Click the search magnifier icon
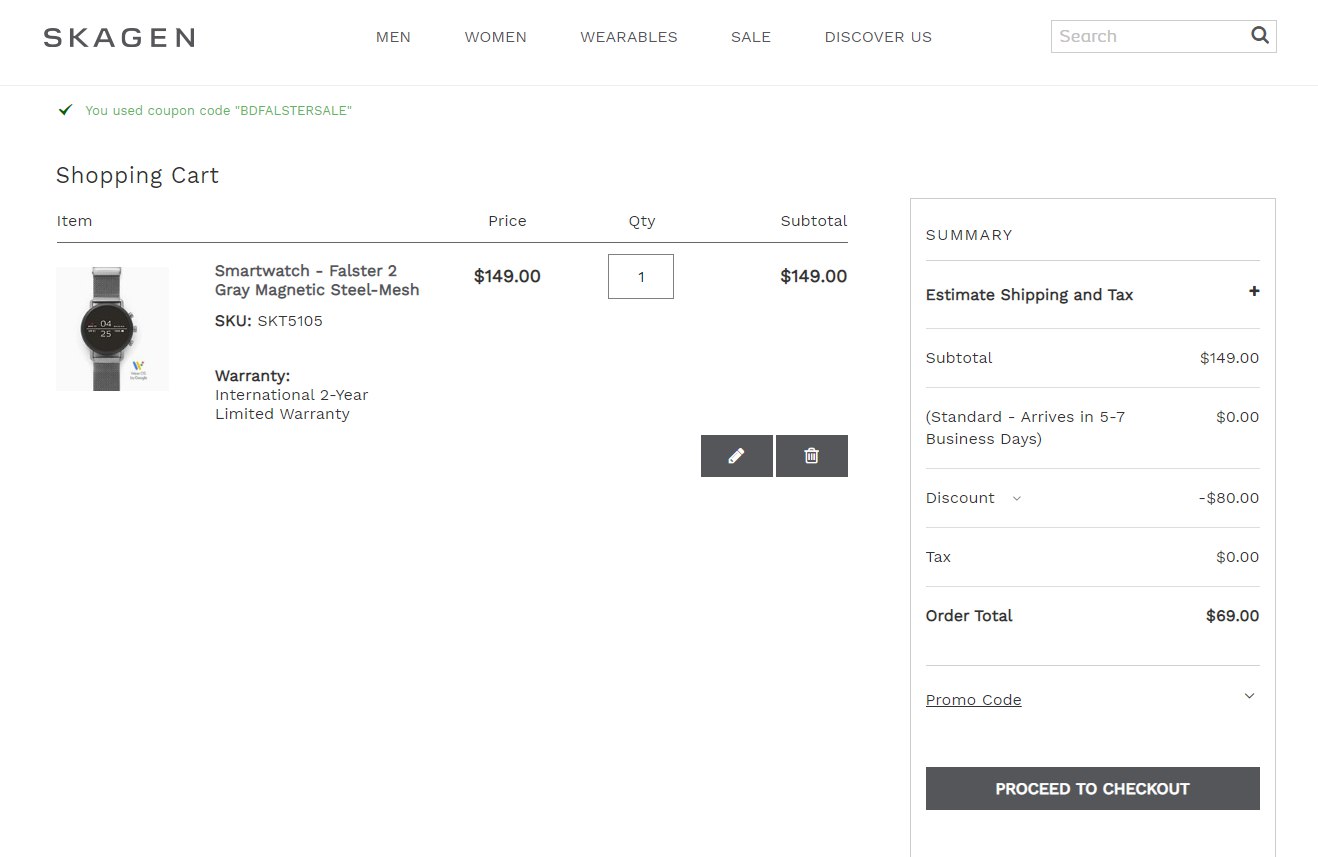 point(1260,36)
